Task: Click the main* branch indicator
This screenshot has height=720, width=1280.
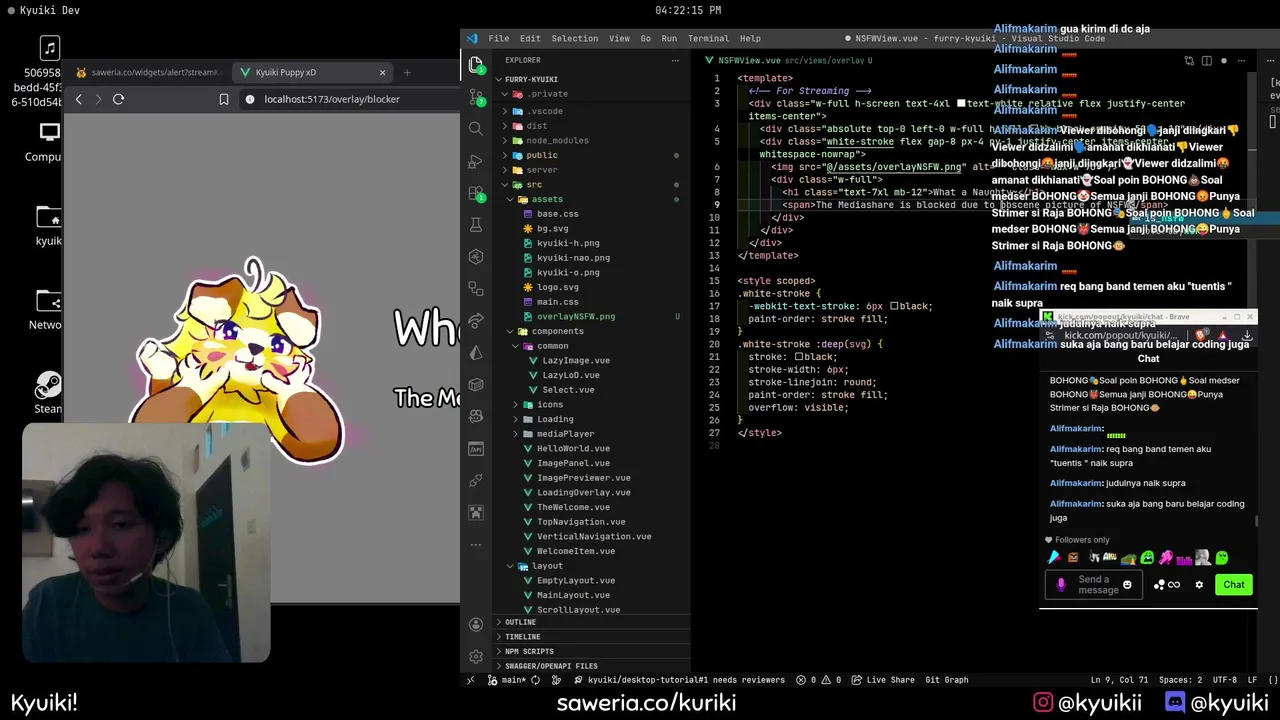Action: (507, 680)
